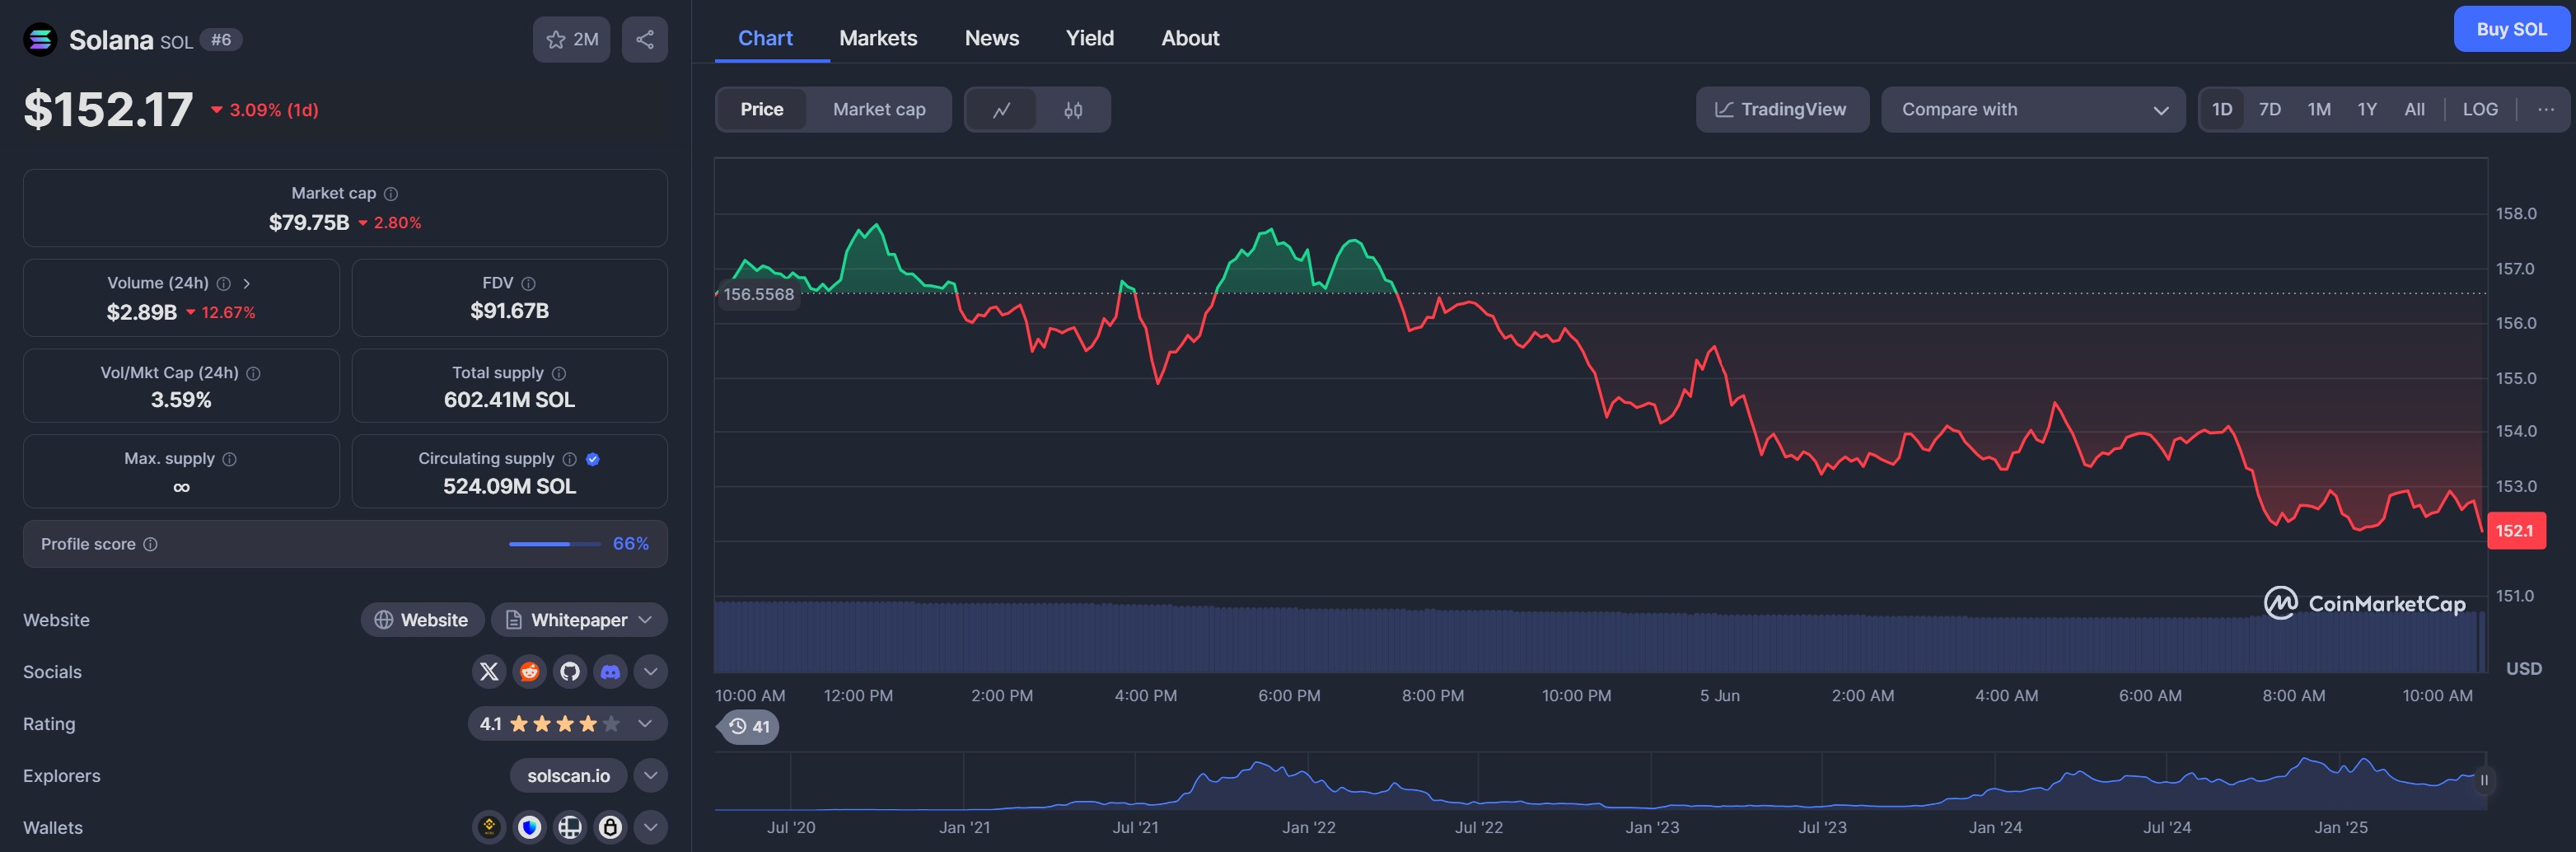Viewport: 2576px width, 852px height.
Task: Click the Ledger wallet icon
Action: [570, 827]
